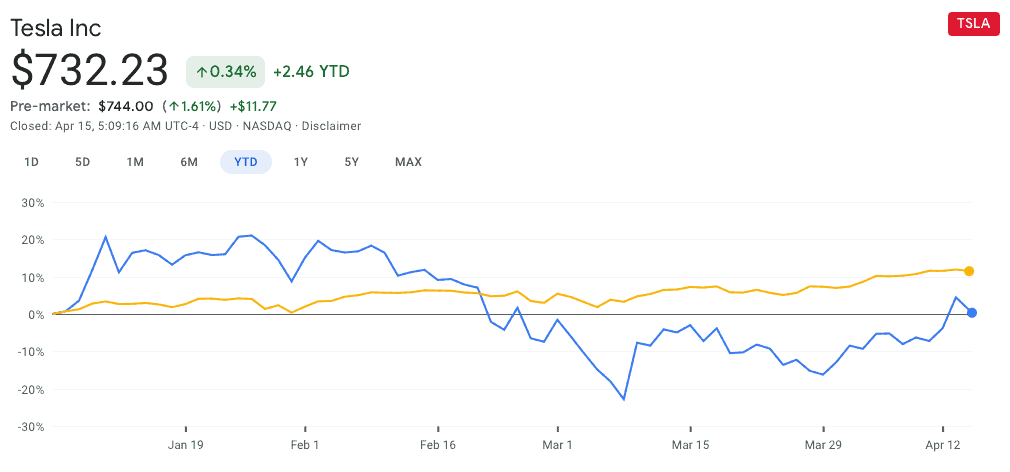The width and height of the screenshot is (1010, 472).
Task: Click the $732.23 price figure
Action: (90, 70)
